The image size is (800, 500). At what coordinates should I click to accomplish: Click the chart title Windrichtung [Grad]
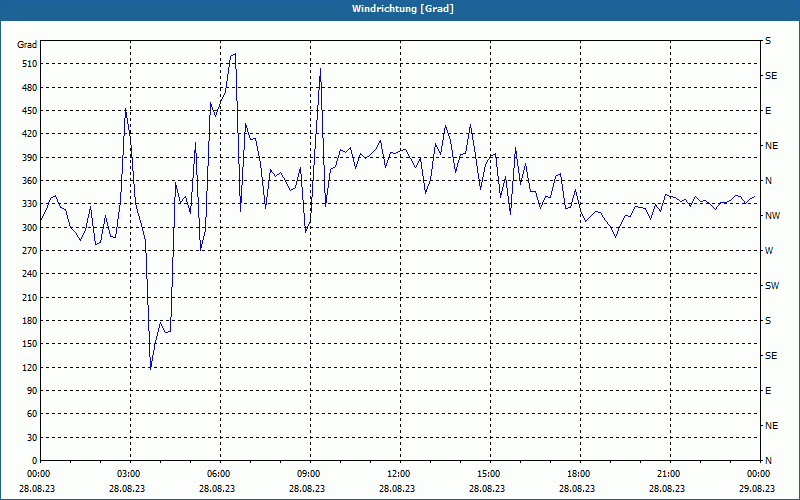[x=403, y=9]
